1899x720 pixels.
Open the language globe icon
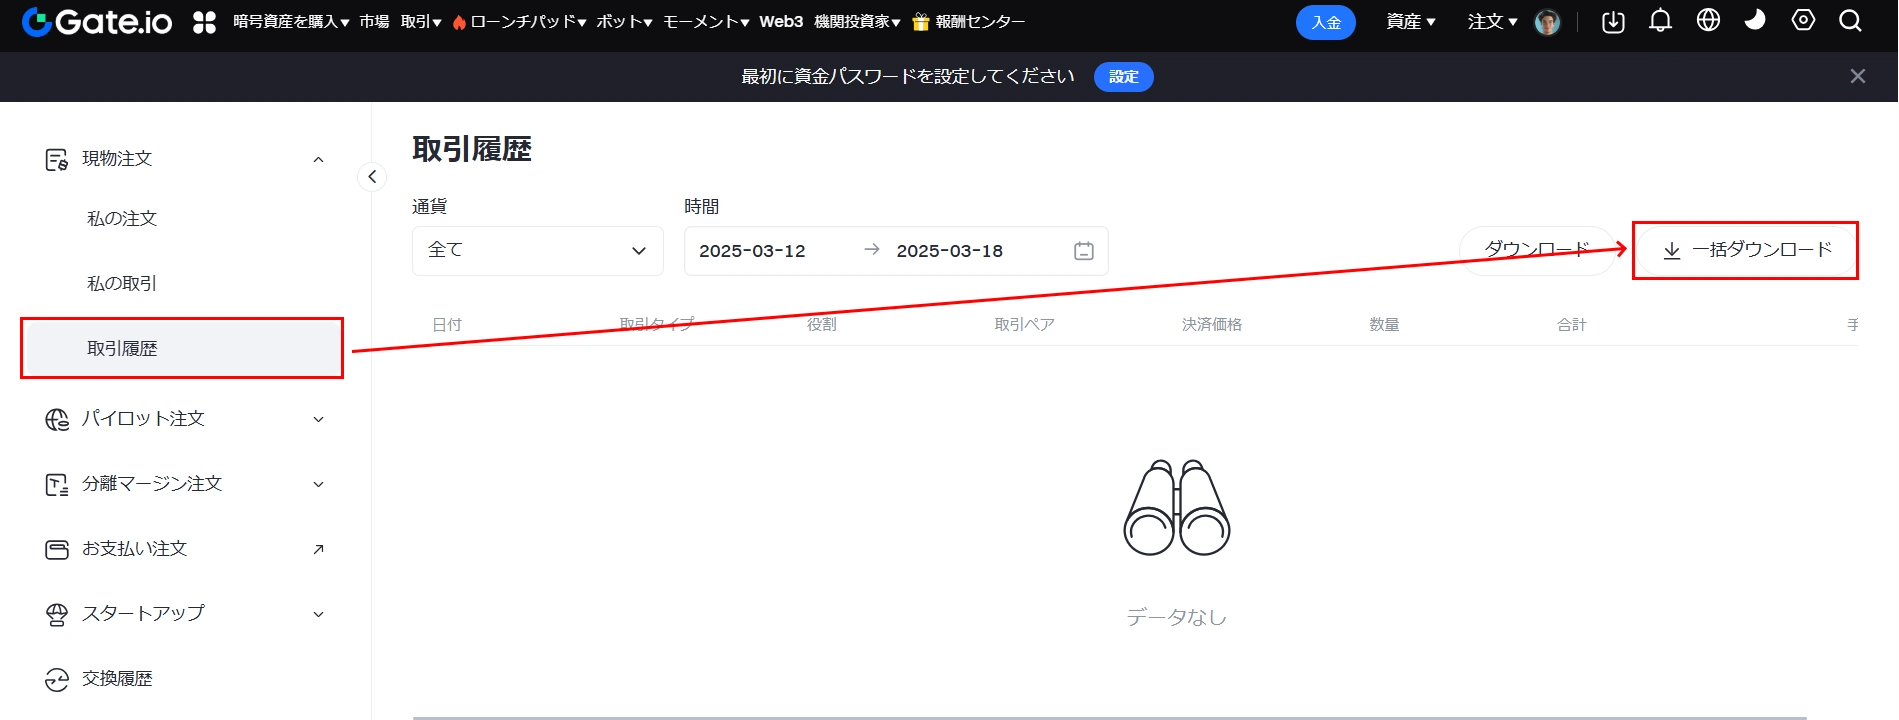point(1708,20)
